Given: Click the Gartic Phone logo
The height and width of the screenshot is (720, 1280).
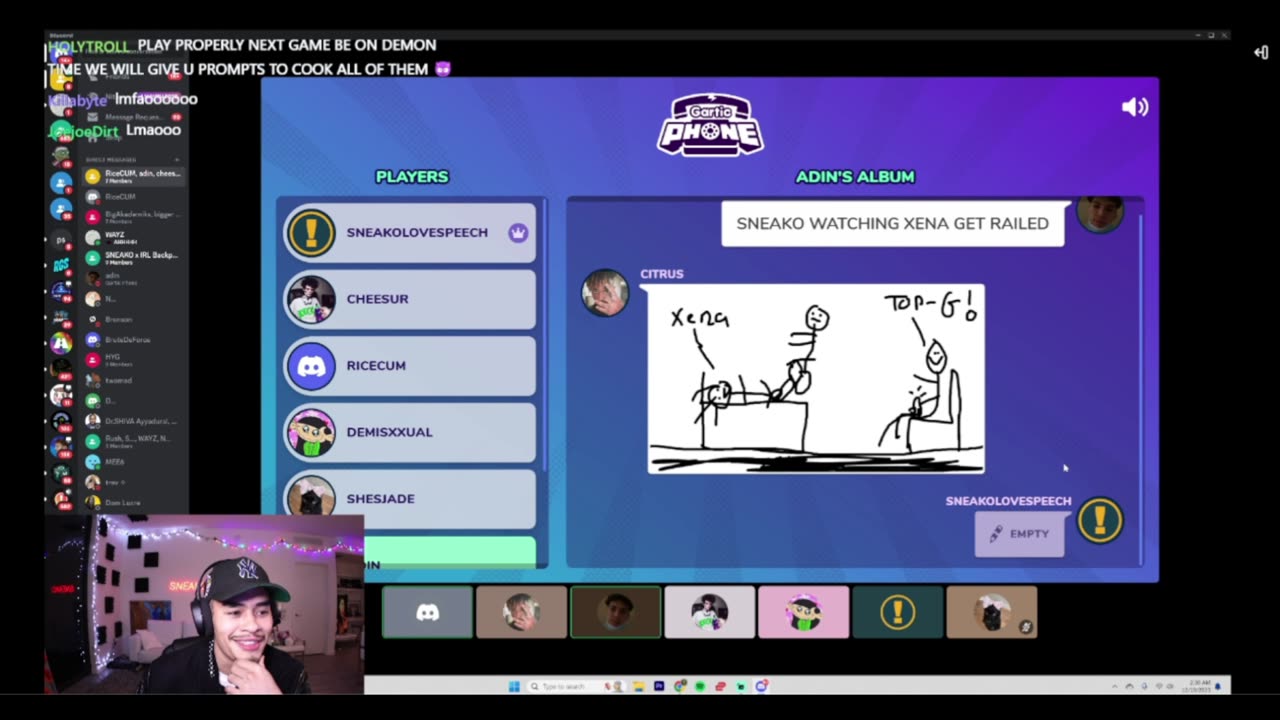Looking at the screenshot, I should [x=710, y=125].
